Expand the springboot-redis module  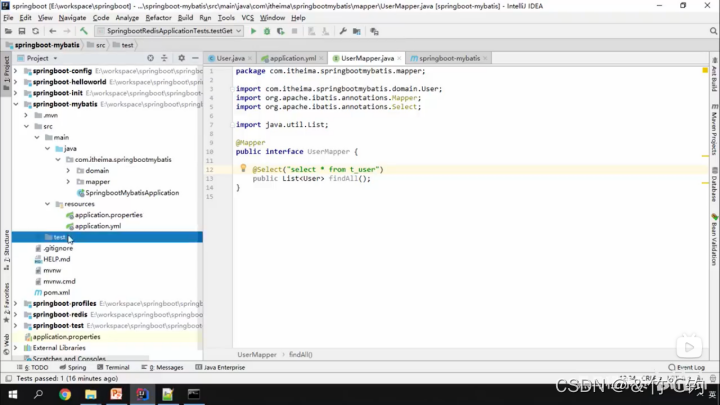tap(16, 315)
